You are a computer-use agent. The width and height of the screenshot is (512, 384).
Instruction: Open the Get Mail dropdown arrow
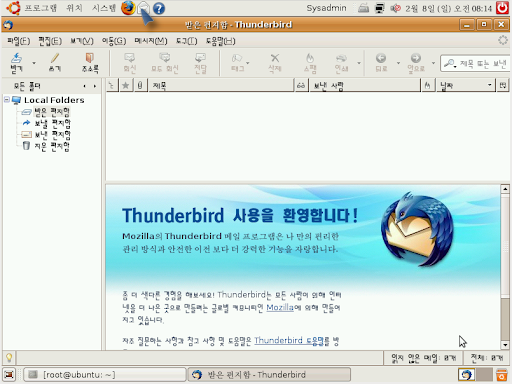click(34, 63)
